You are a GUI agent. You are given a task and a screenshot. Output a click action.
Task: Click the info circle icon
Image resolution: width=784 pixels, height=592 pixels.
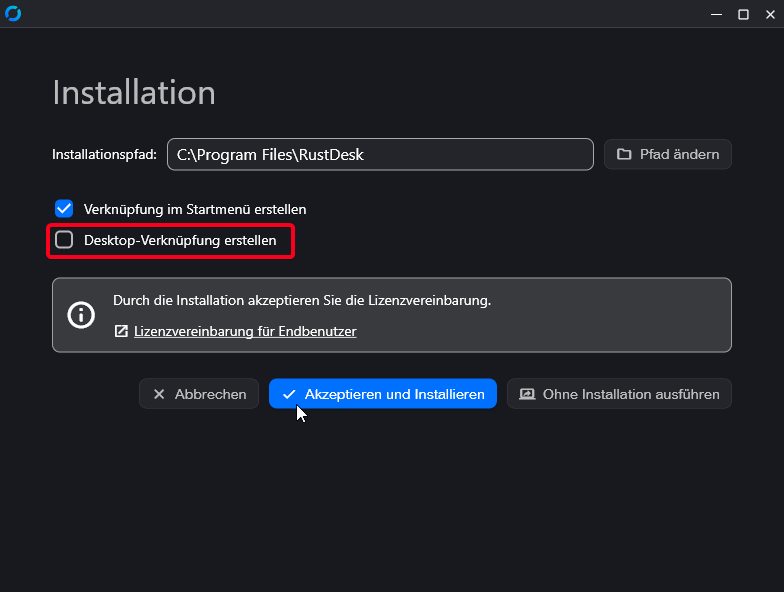click(80, 315)
